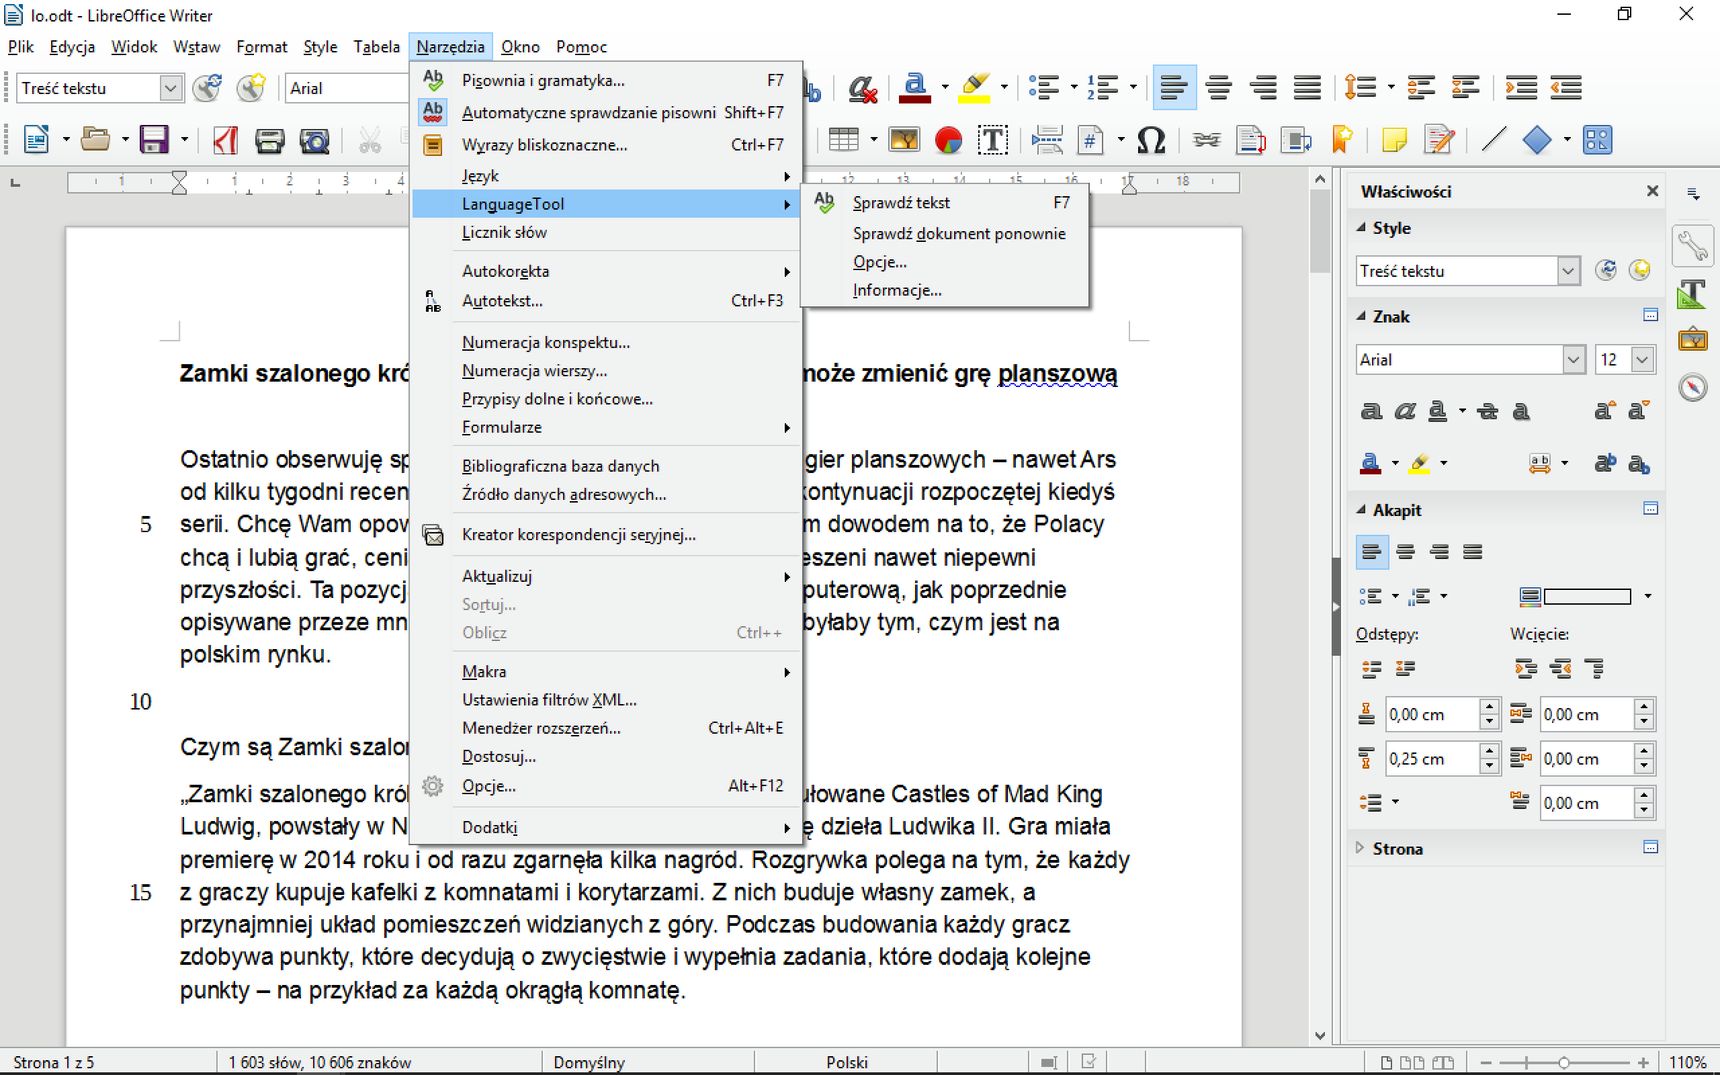Choose Sprawdź dokument ponownie

945,233
